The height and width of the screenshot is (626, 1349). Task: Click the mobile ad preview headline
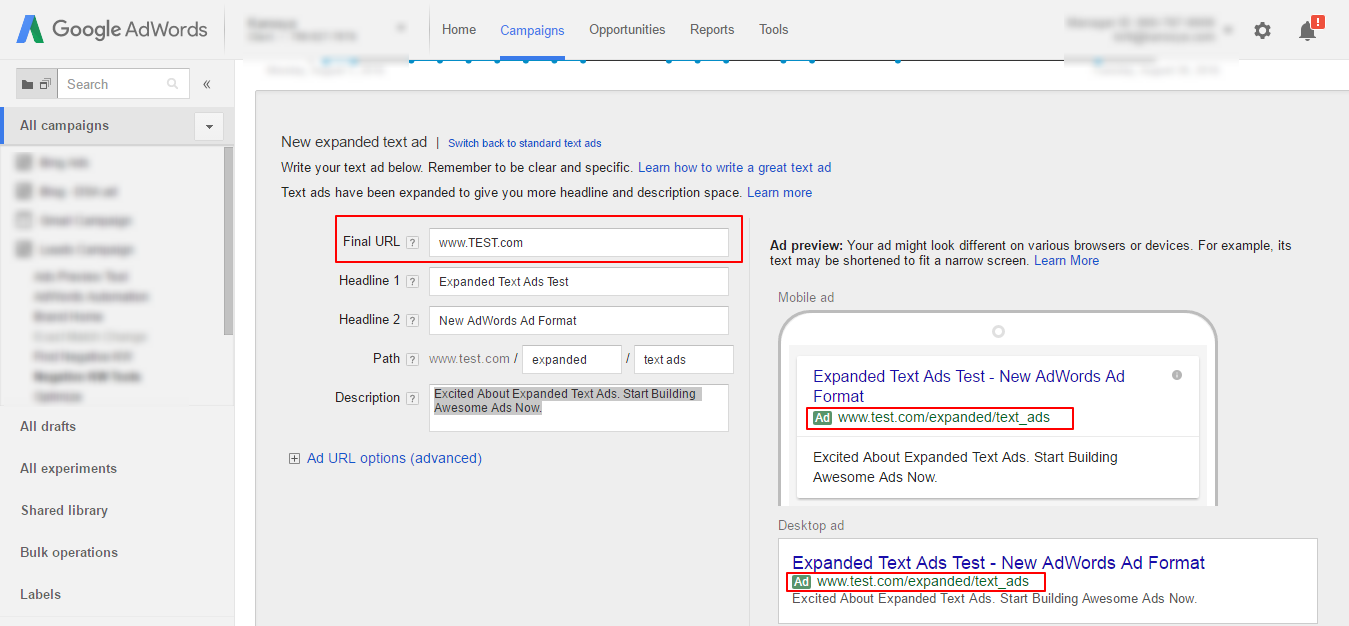969,386
